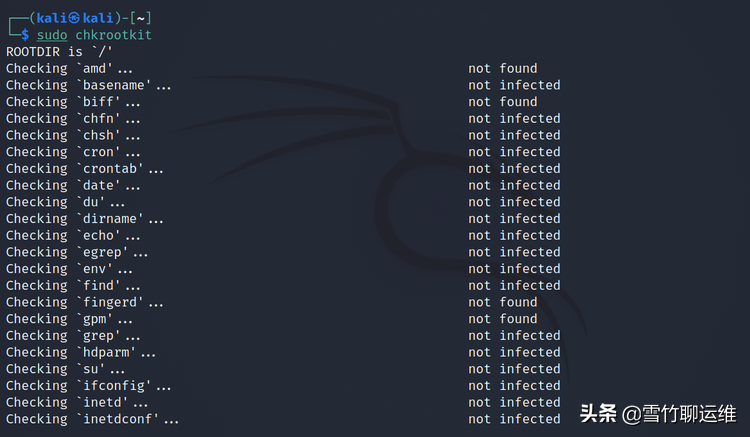Click the ROOTDIR is `/' line
The image size is (750, 437).
[52, 52]
